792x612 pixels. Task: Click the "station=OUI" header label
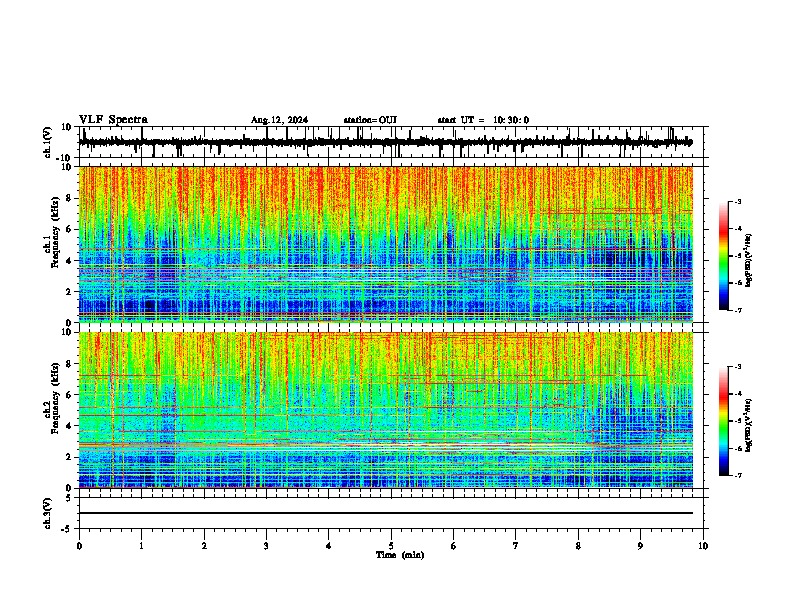click(370, 120)
